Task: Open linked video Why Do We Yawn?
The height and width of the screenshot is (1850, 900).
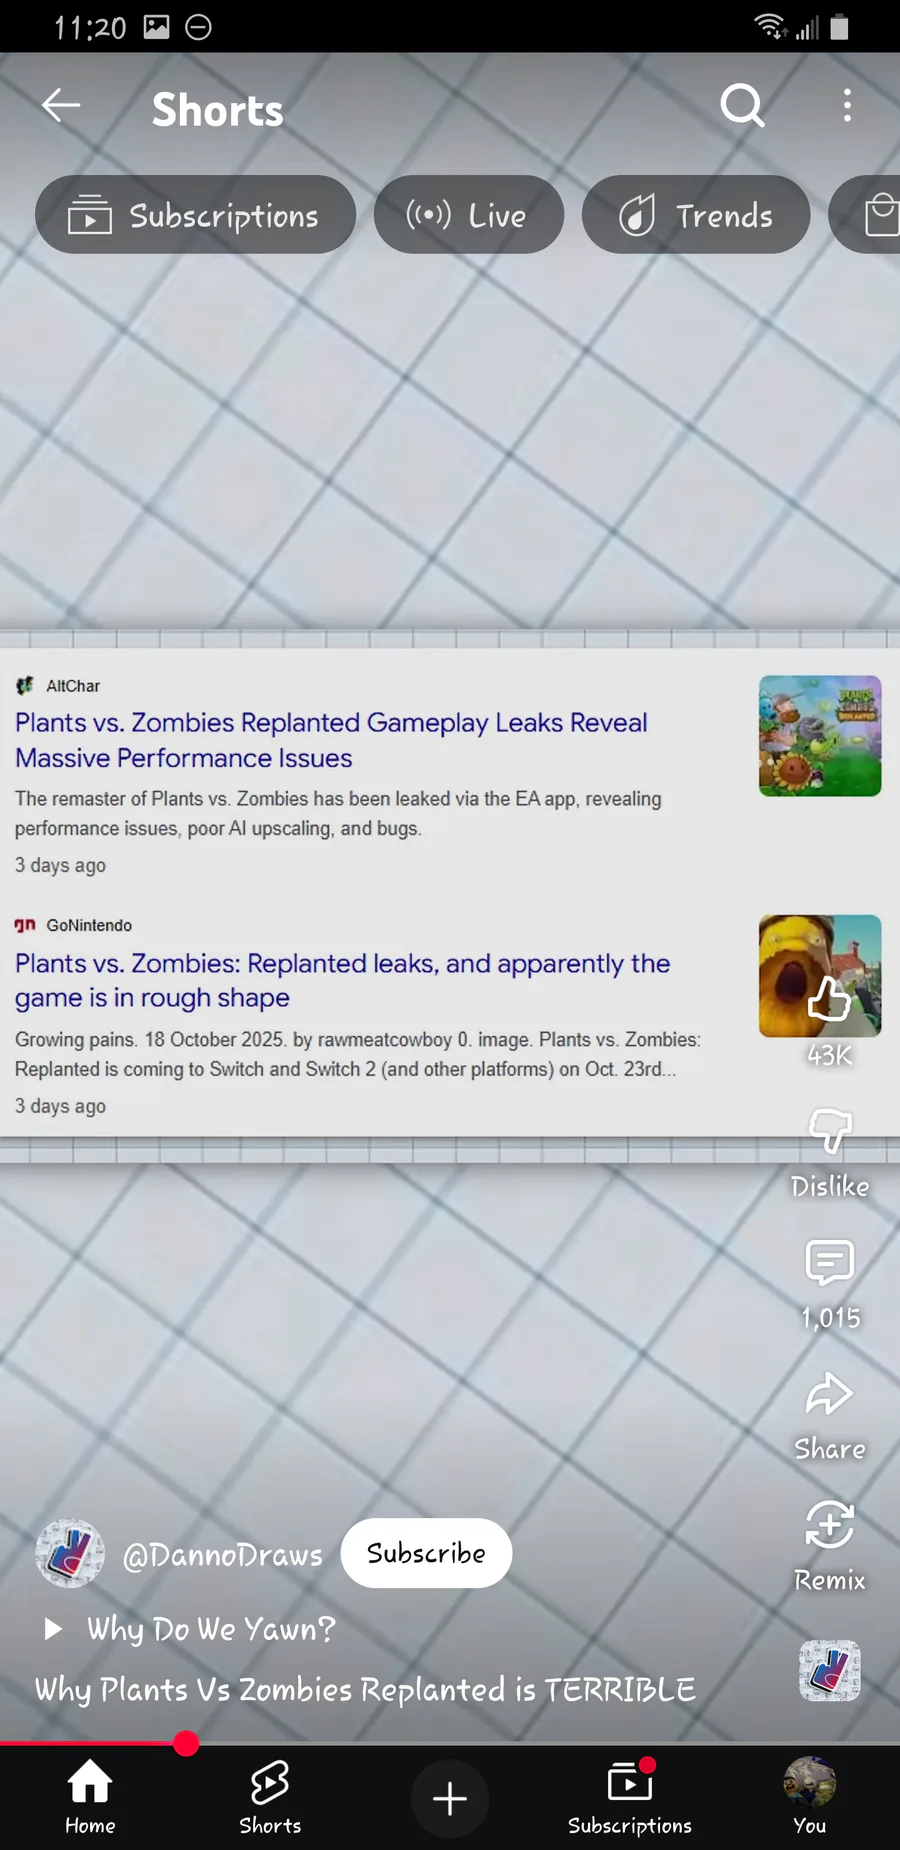Action: [211, 1630]
